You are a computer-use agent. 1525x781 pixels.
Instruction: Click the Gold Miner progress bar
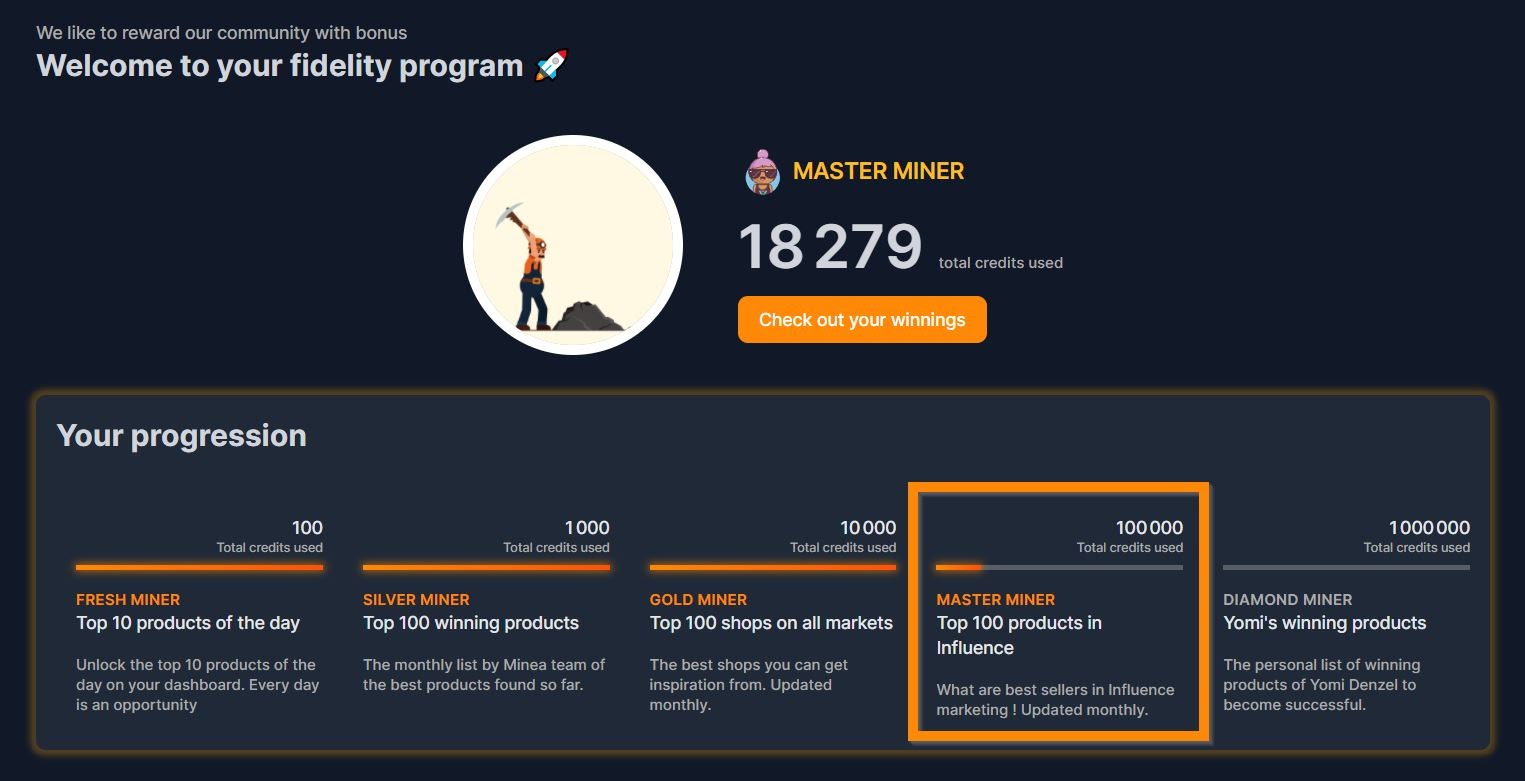[773, 567]
